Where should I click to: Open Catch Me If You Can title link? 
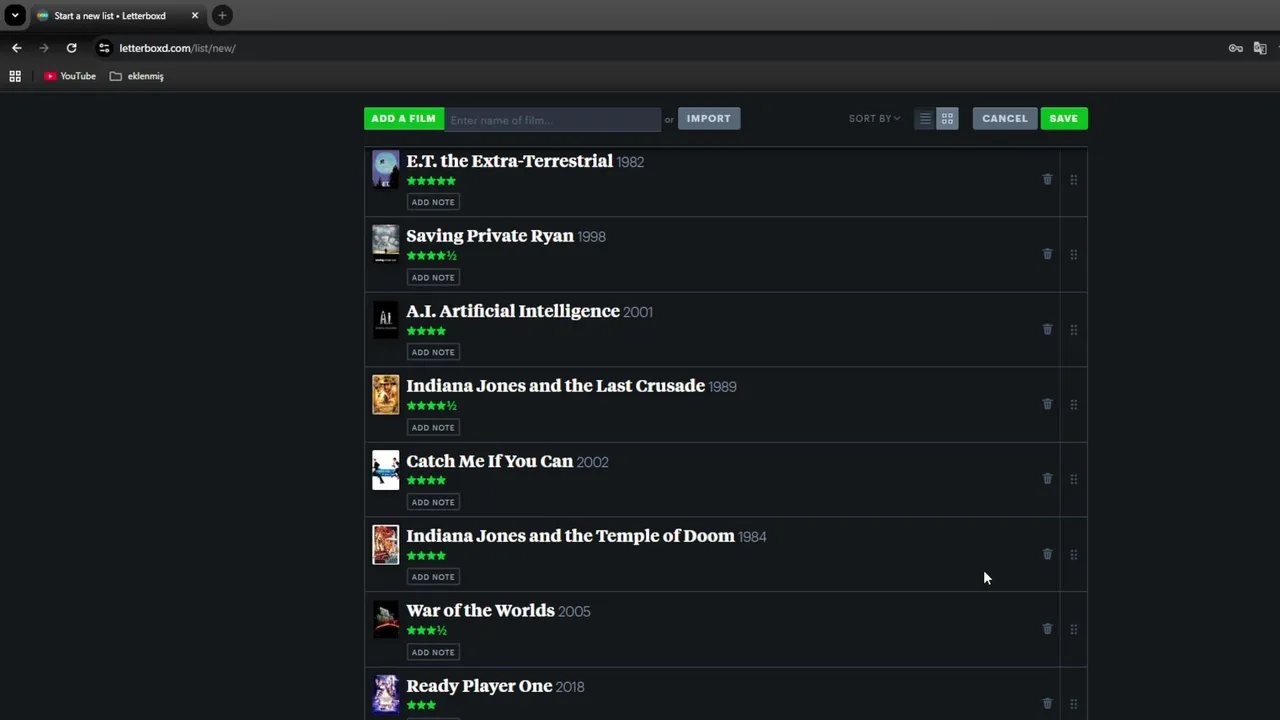pos(489,461)
